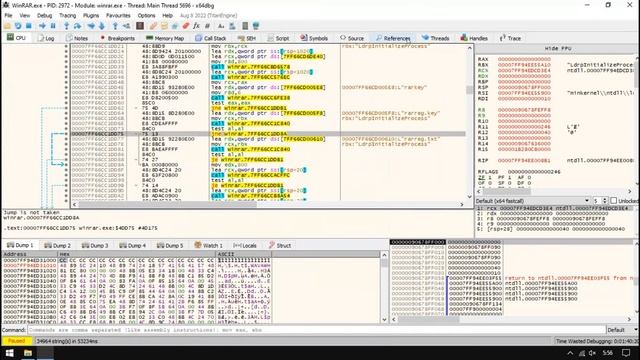Open the Functions fx toolbar icon
Screen dimensions: 640x360
click(196, 26)
